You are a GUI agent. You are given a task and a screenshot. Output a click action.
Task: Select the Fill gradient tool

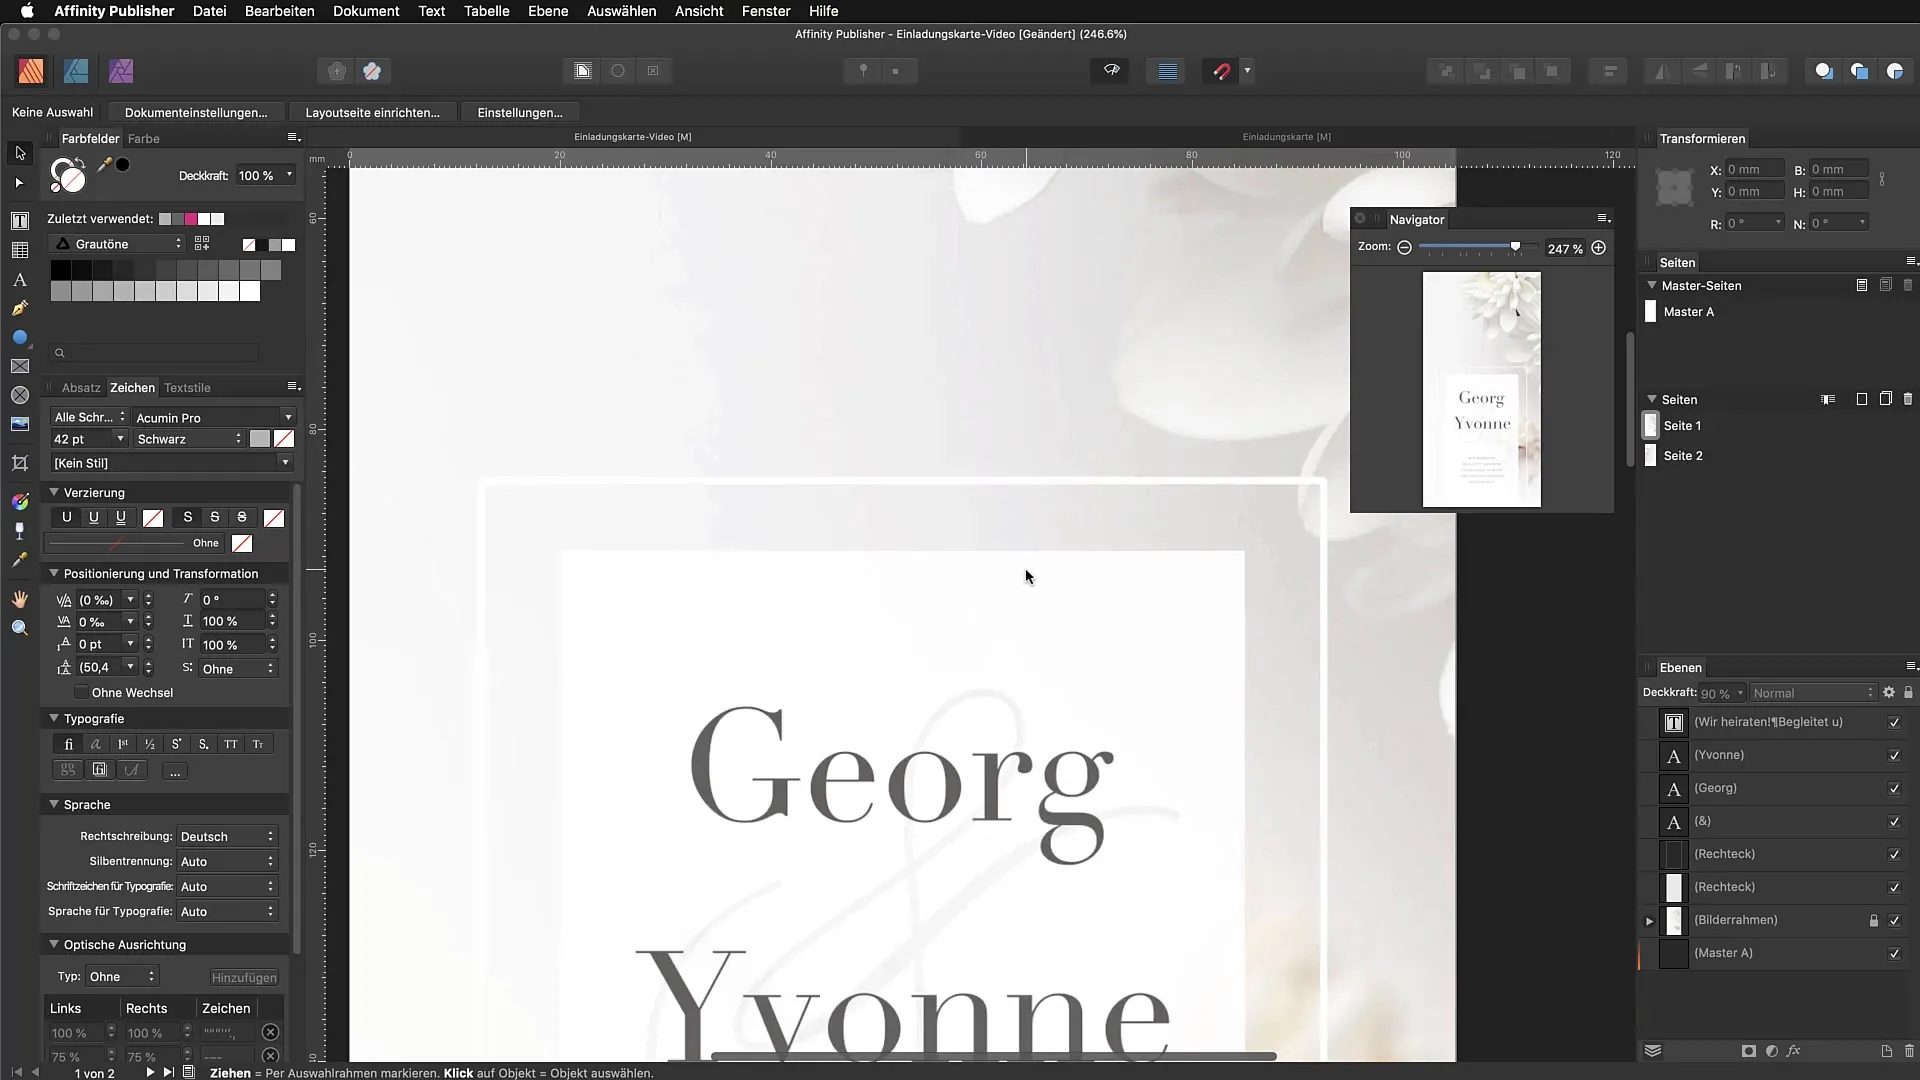20,501
